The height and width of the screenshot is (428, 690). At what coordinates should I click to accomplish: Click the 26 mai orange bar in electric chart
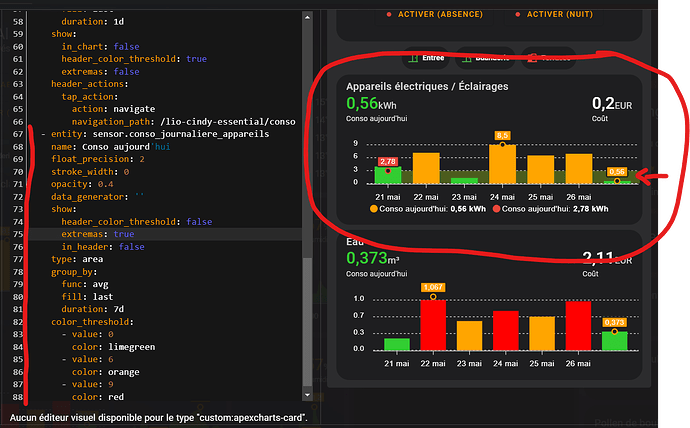click(x=579, y=168)
